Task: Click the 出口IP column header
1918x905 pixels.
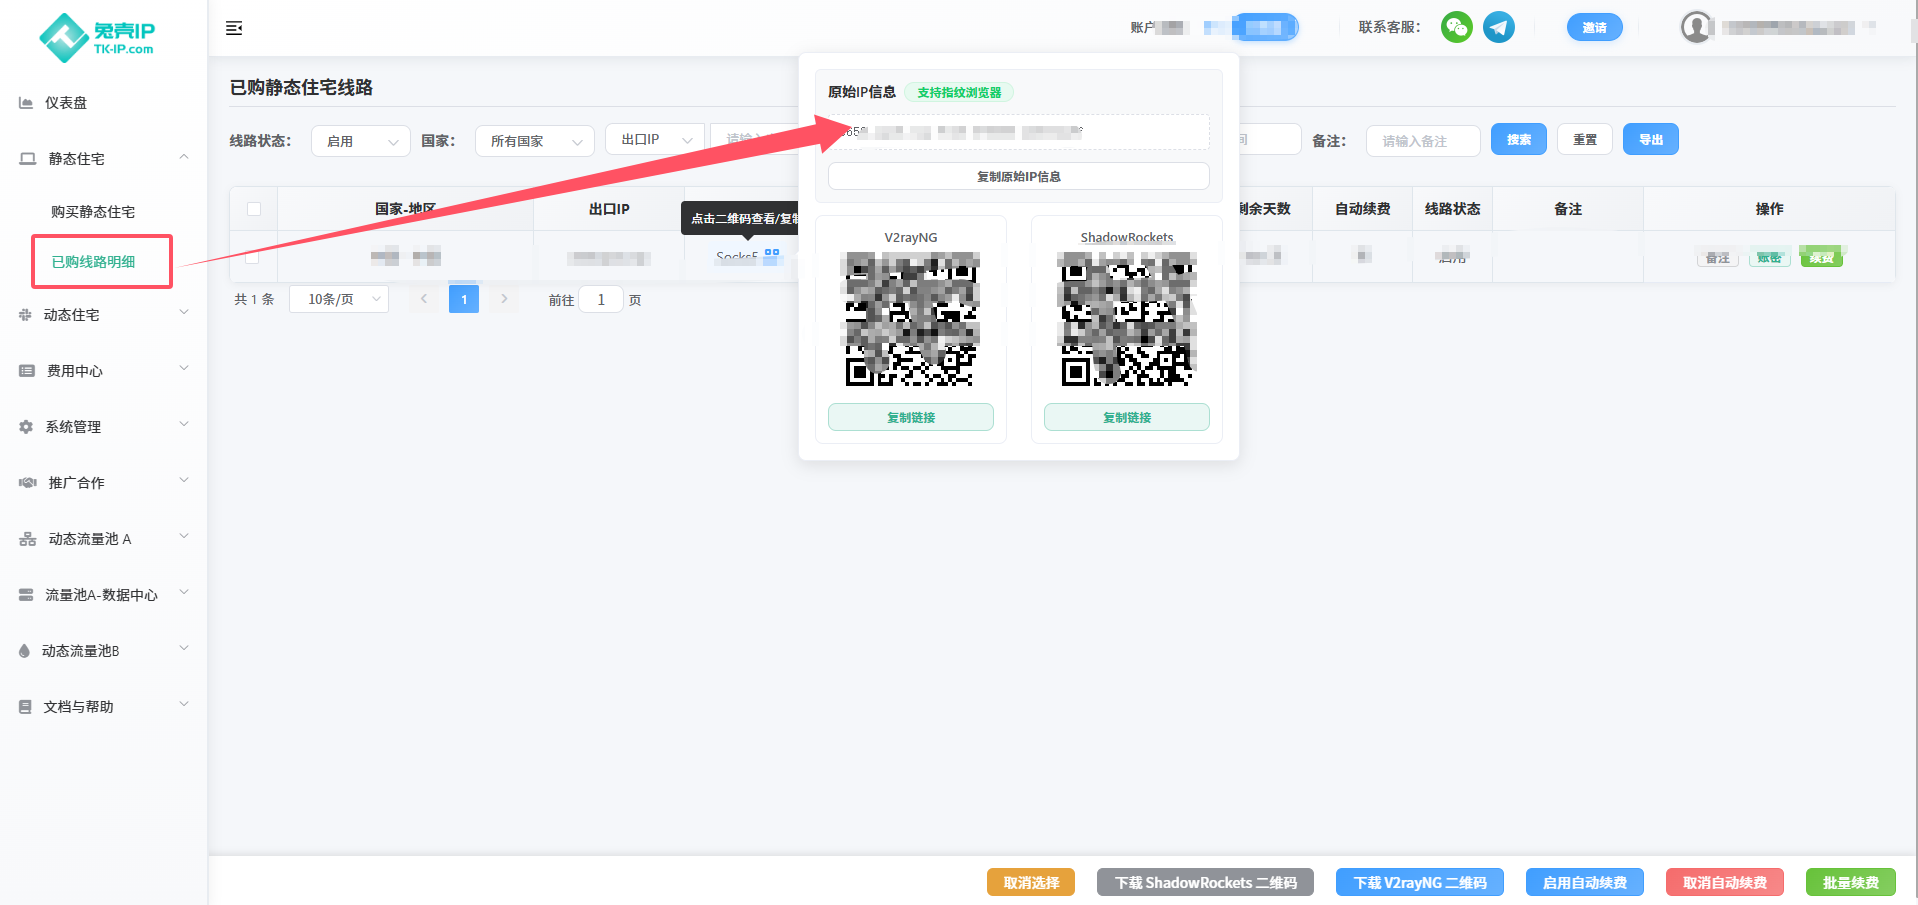Action: click(x=609, y=209)
